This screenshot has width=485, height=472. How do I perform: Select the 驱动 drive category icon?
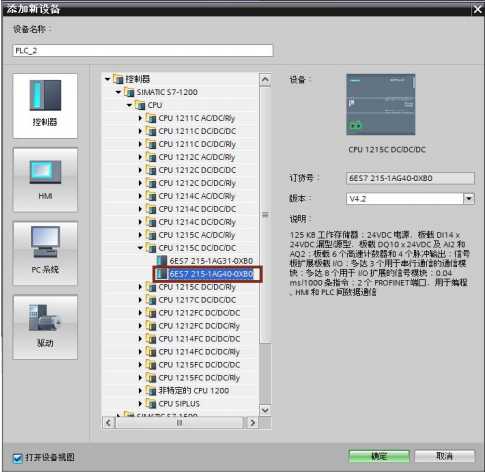pos(45,318)
